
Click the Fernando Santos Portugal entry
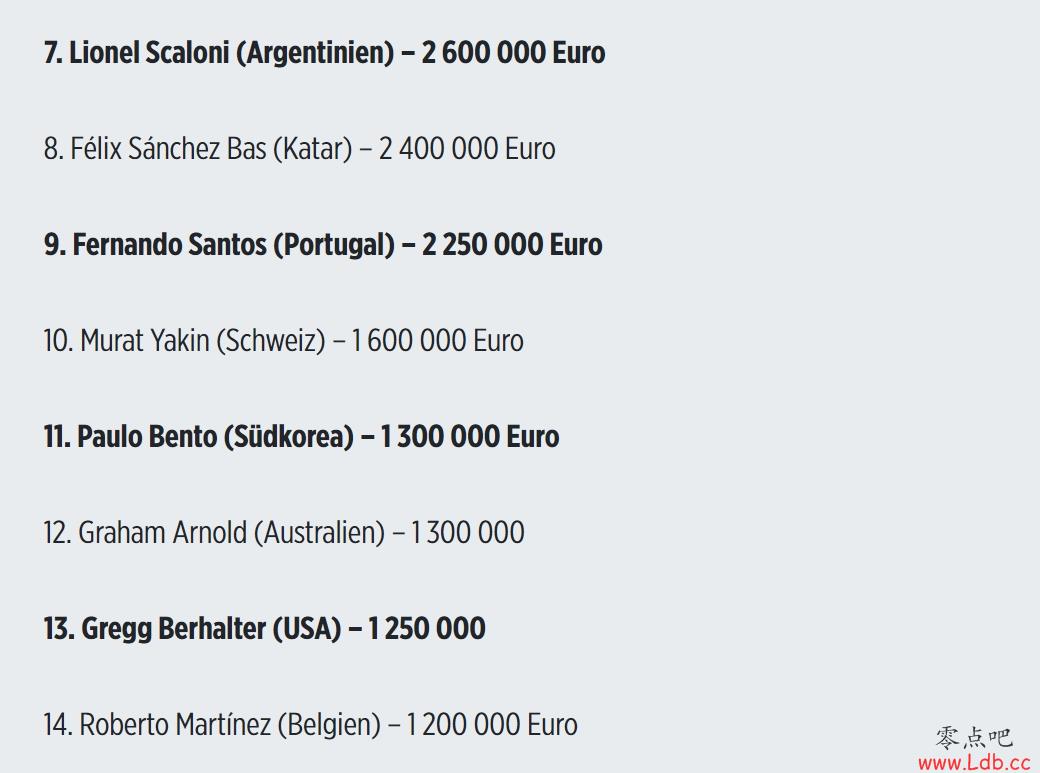point(323,245)
